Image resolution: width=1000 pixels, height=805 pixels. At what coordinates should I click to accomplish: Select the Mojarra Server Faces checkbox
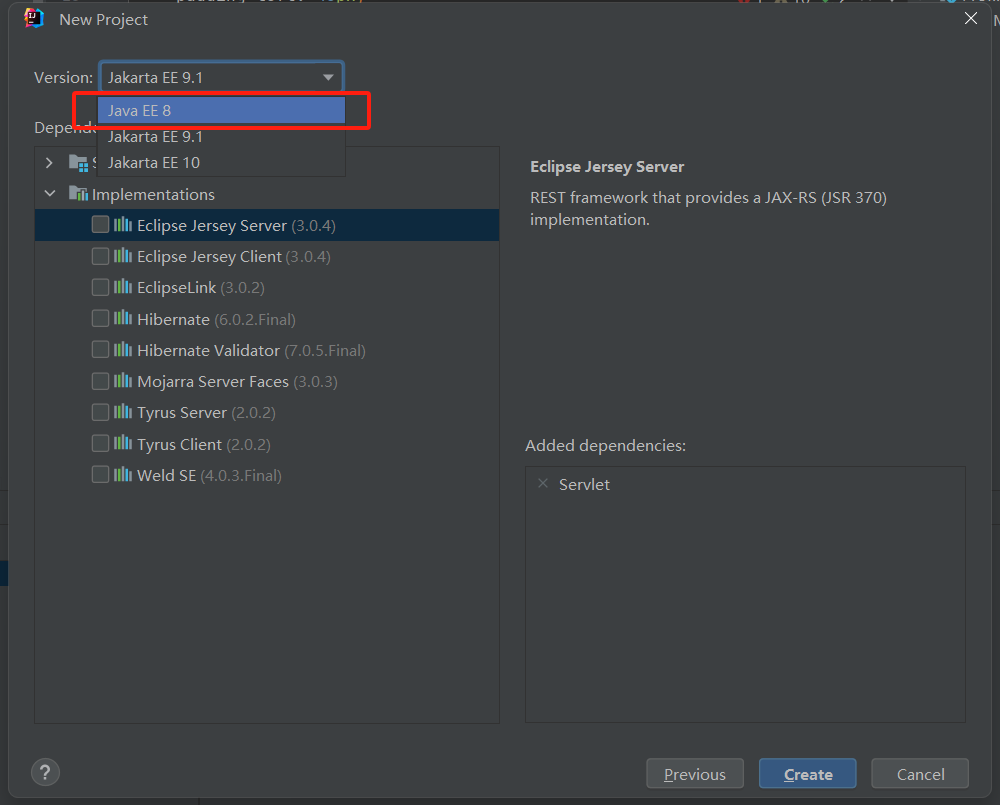pyautogui.click(x=100, y=381)
